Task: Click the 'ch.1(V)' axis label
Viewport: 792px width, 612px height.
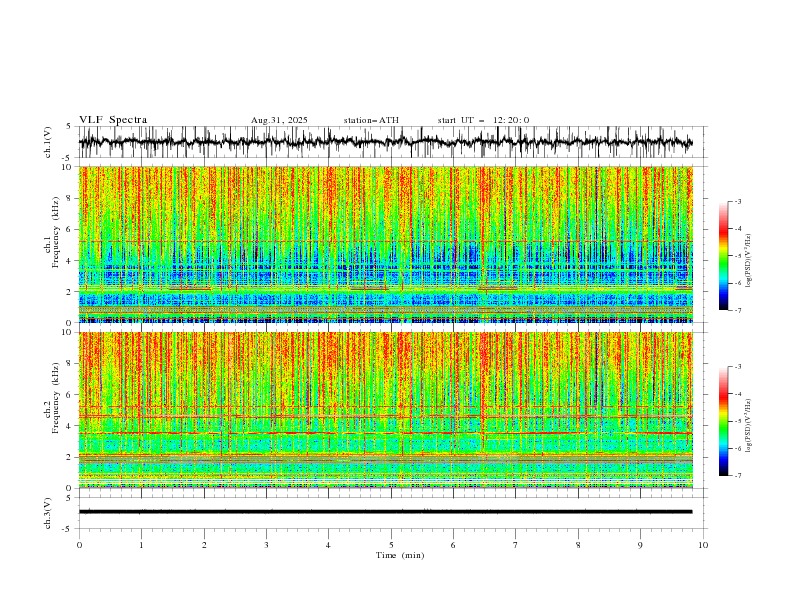Action: click(x=48, y=142)
